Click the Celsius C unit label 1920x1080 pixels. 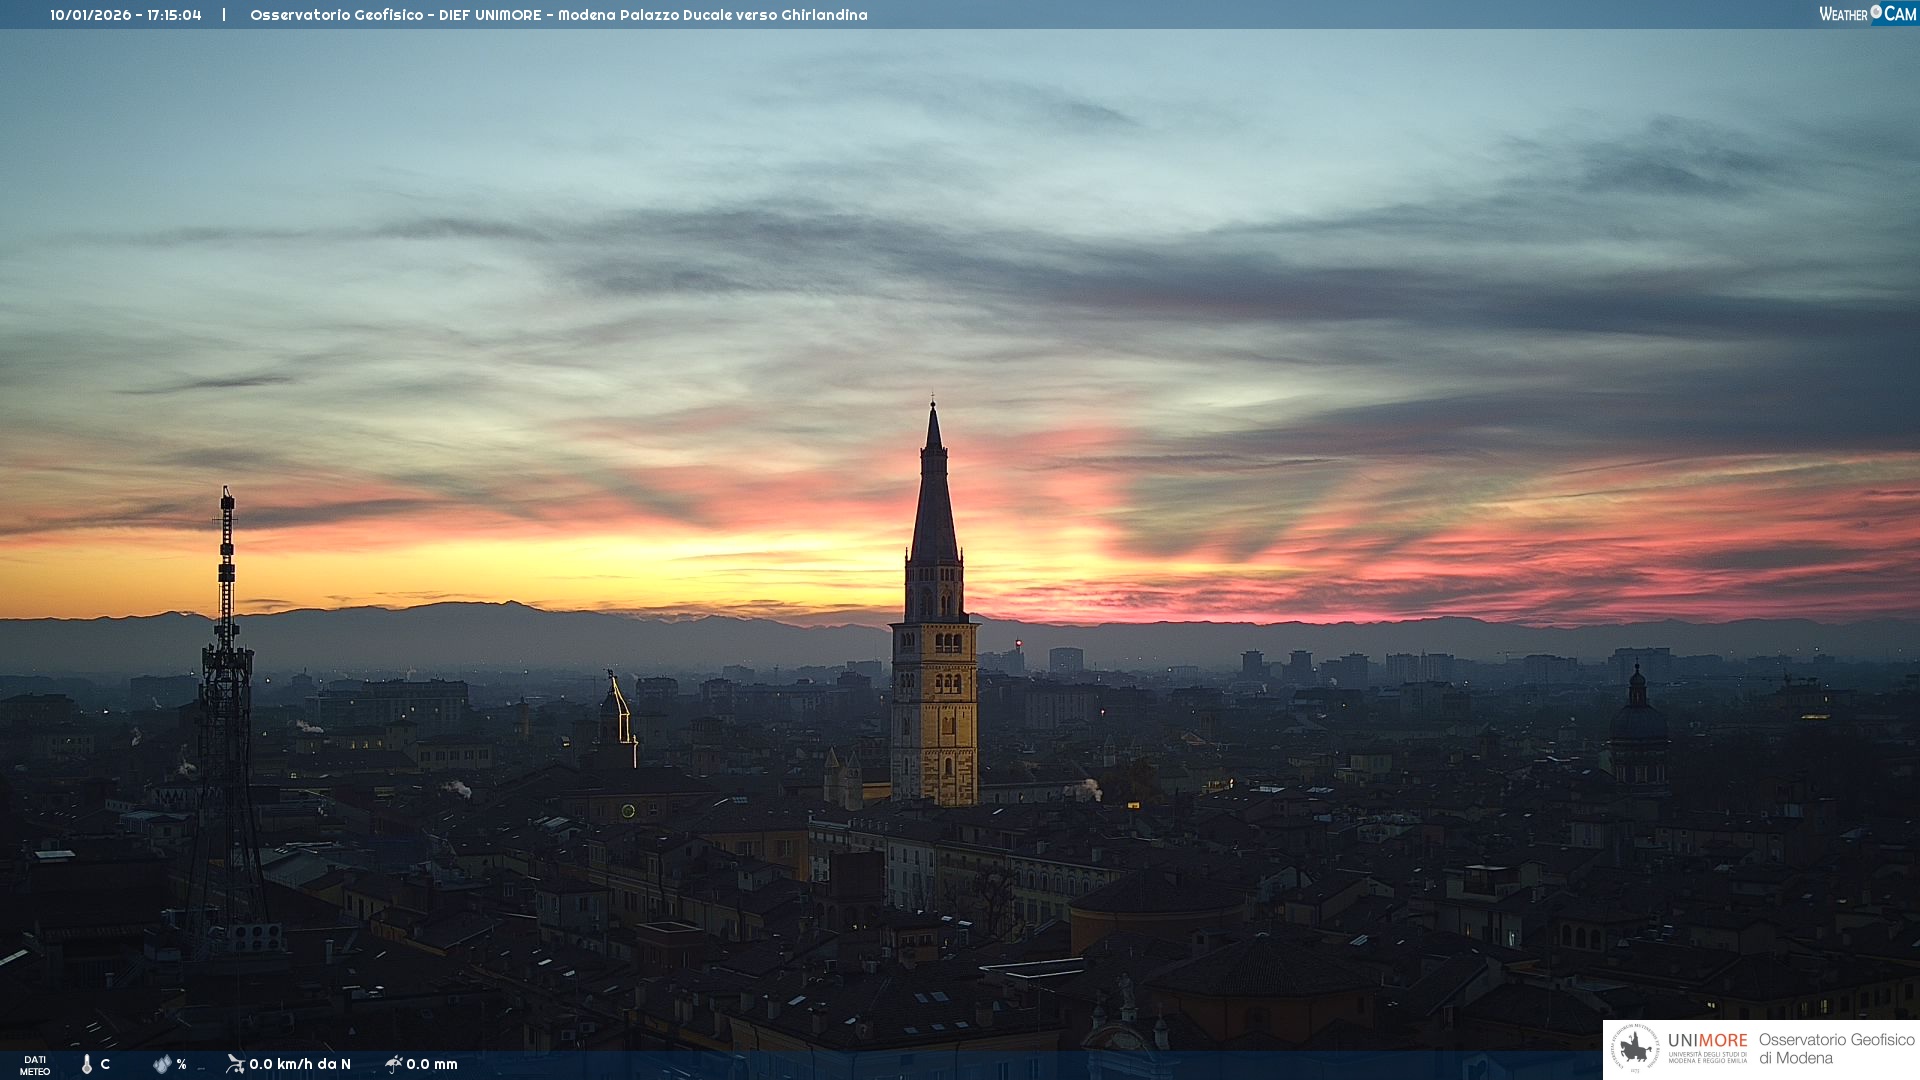coord(105,1064)
